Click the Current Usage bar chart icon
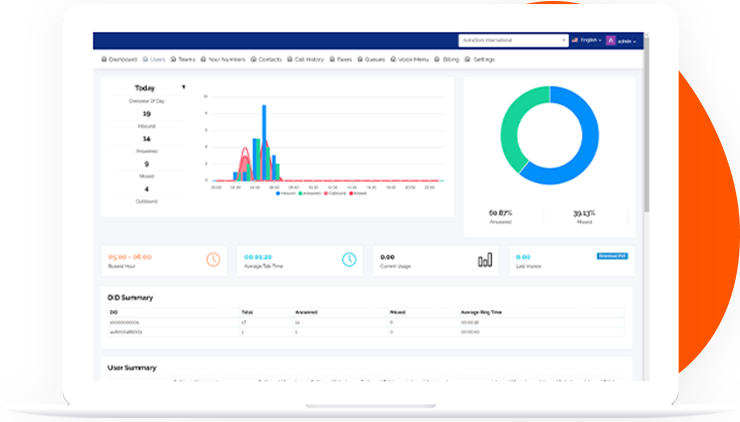740x422 pixels. pos(485,260)
